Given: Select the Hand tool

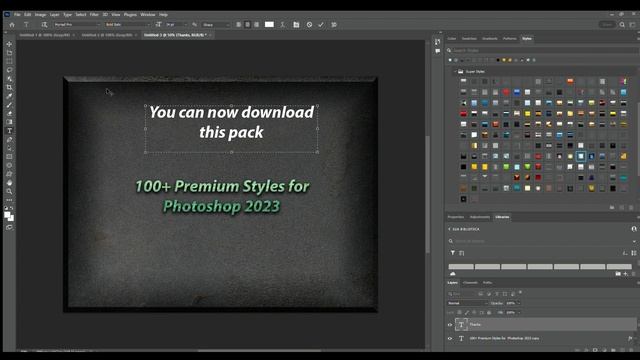Looking at the screenshot, I should click(x=9, y=182).
